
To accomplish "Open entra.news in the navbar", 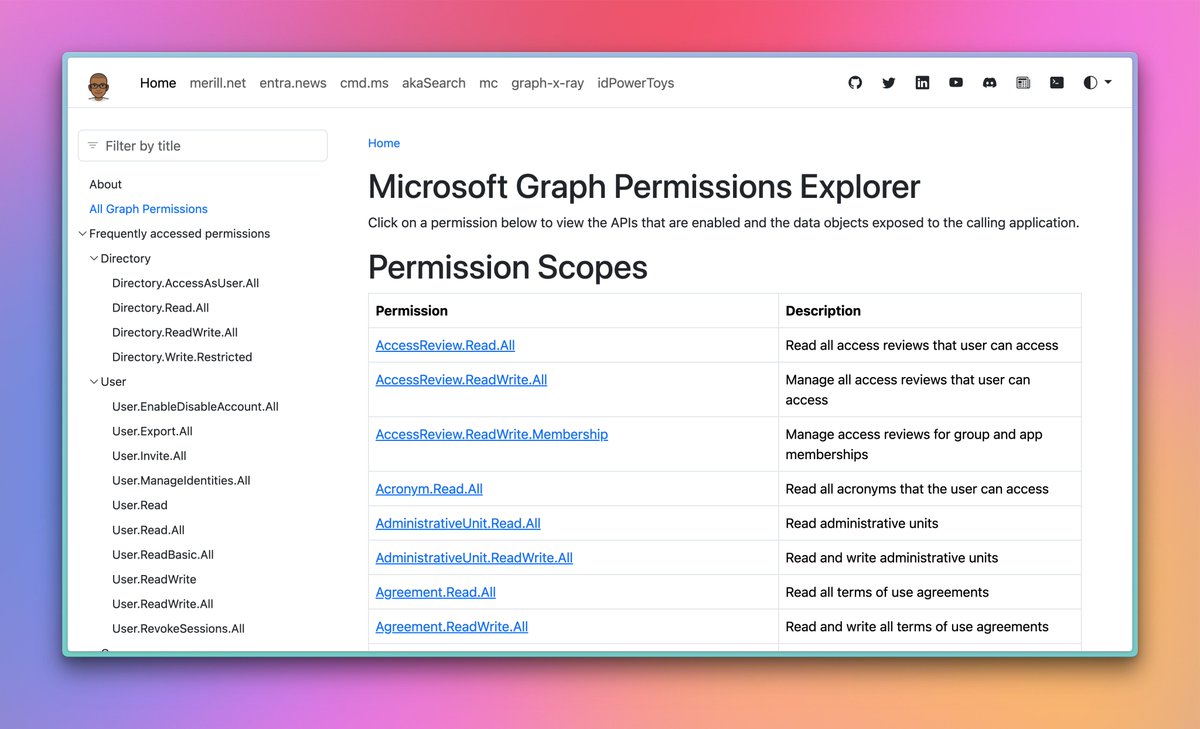I will point(293,83).
